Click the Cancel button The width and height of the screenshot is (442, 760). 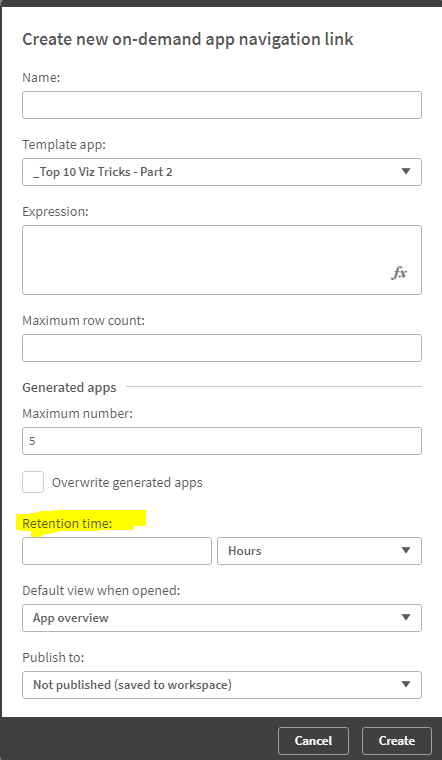coord(314,741)
